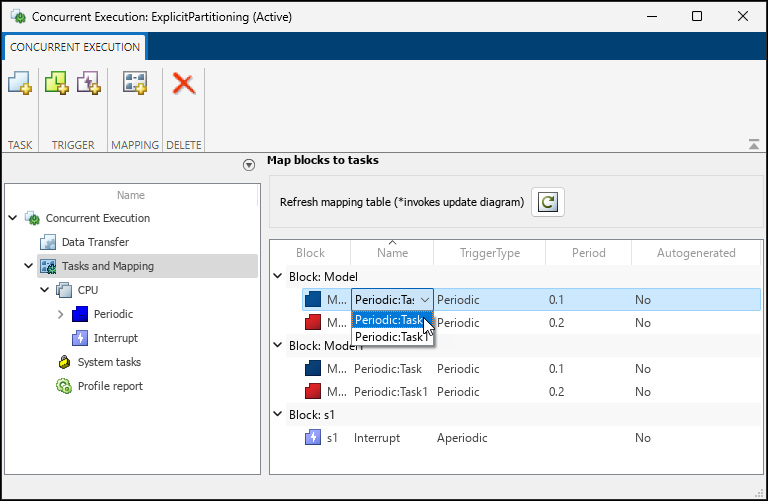Click the Period column header
Screen dimensions: 768x501
588,253
